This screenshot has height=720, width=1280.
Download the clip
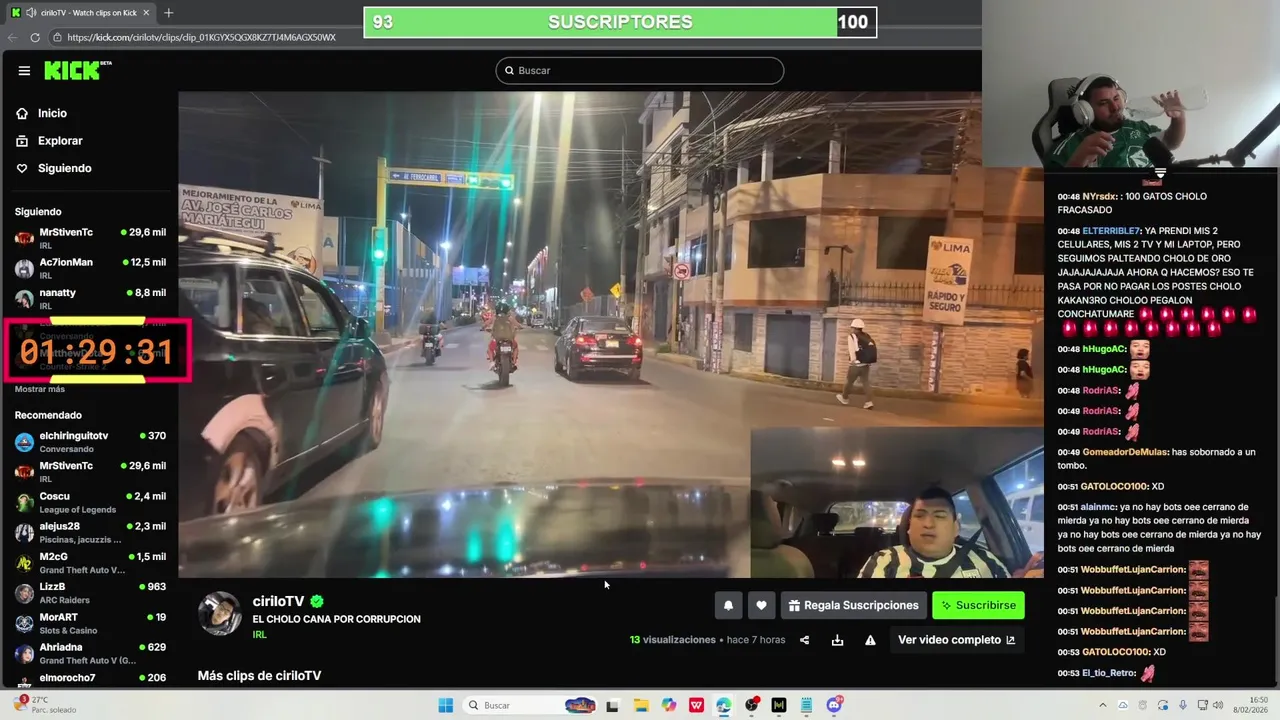(x=837, y=640)
